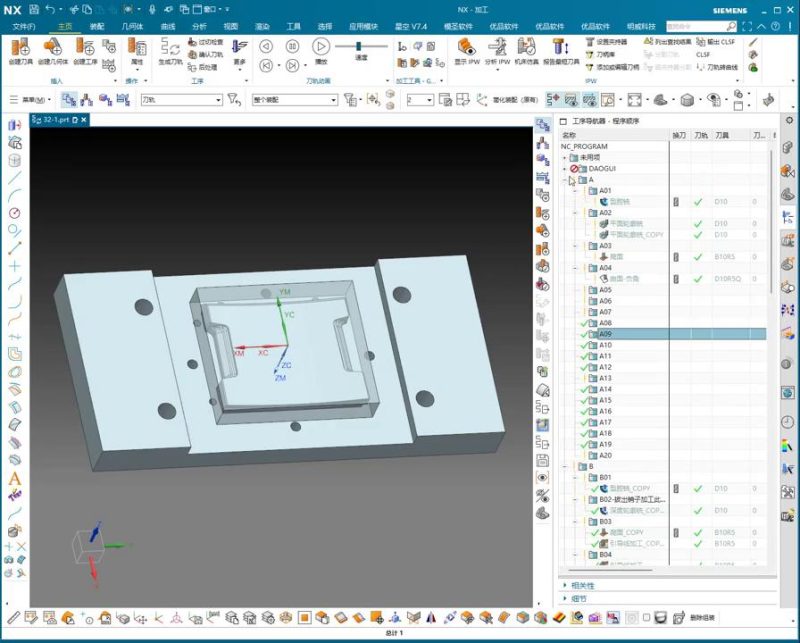Click the 删除组装 button in bottom toolbar
This screenshot has width=800, height=643.
pos(702,617)
